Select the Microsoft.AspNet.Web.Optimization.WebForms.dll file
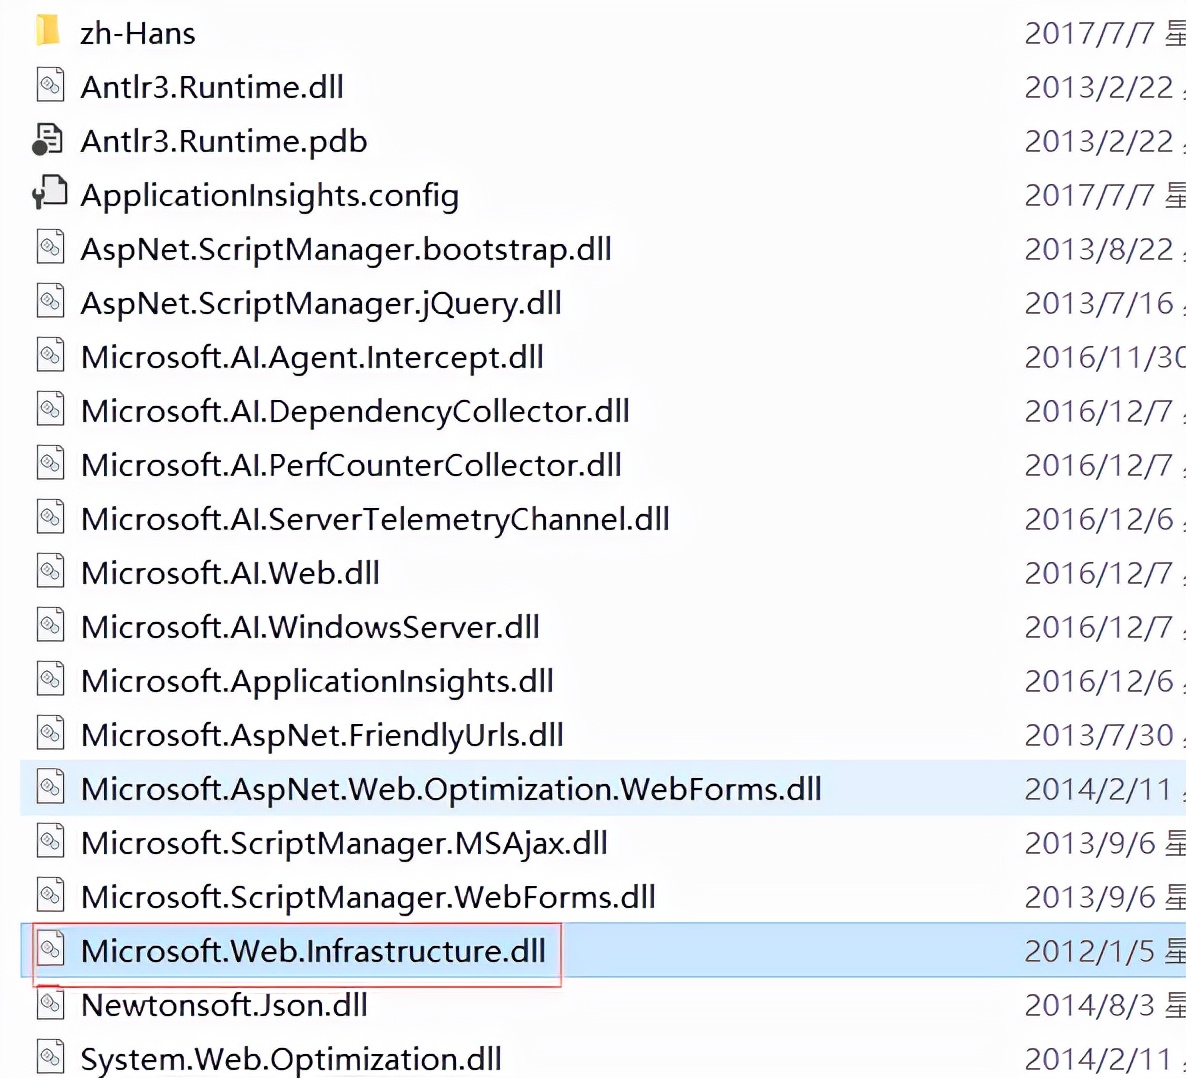Viewport: 1186px width, 1078px height. click(x=450, y=789)
